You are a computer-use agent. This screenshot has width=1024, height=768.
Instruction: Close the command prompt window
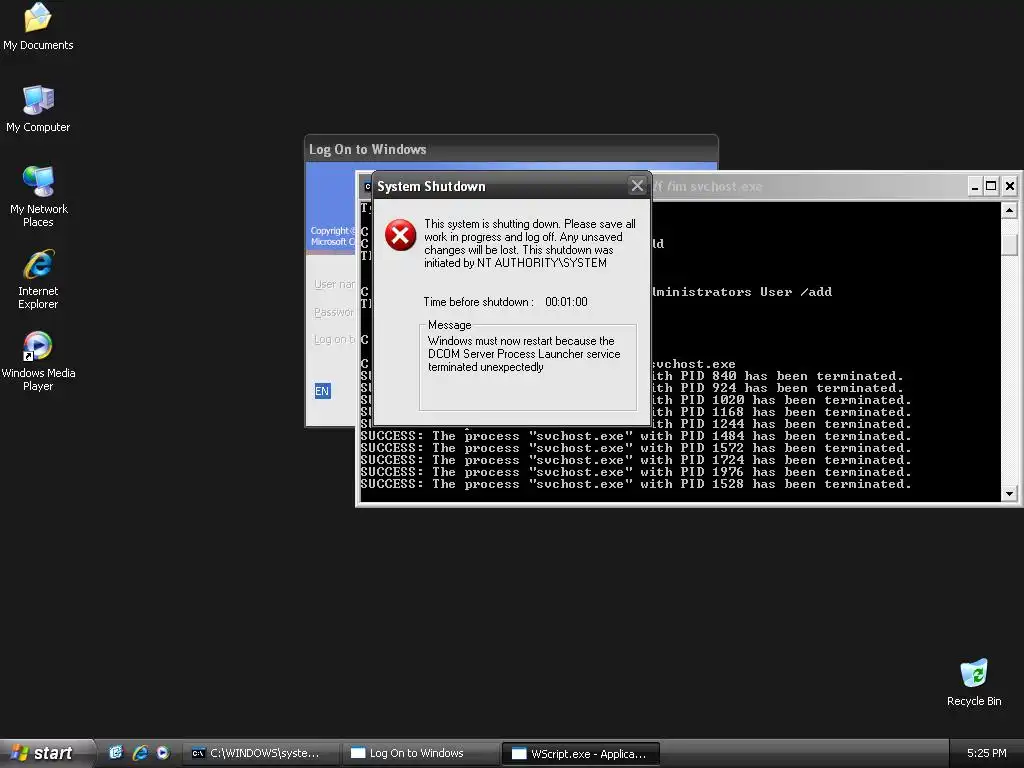(x=1009, y=186)
